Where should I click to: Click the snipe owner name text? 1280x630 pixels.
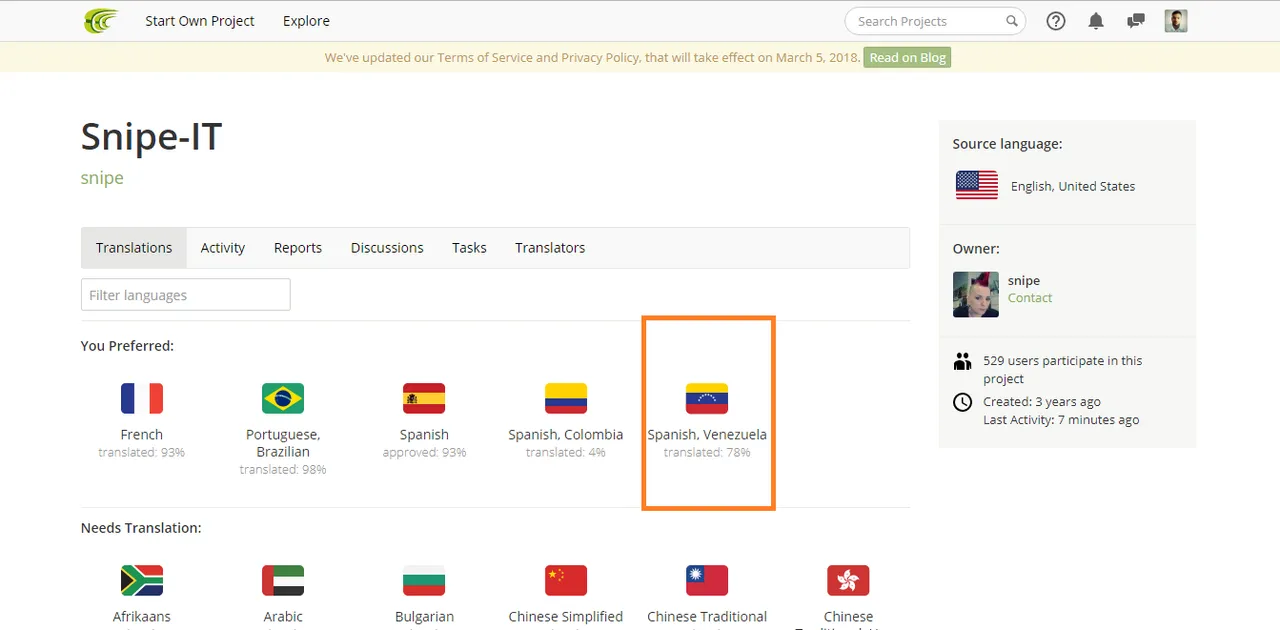point(1024,281)
